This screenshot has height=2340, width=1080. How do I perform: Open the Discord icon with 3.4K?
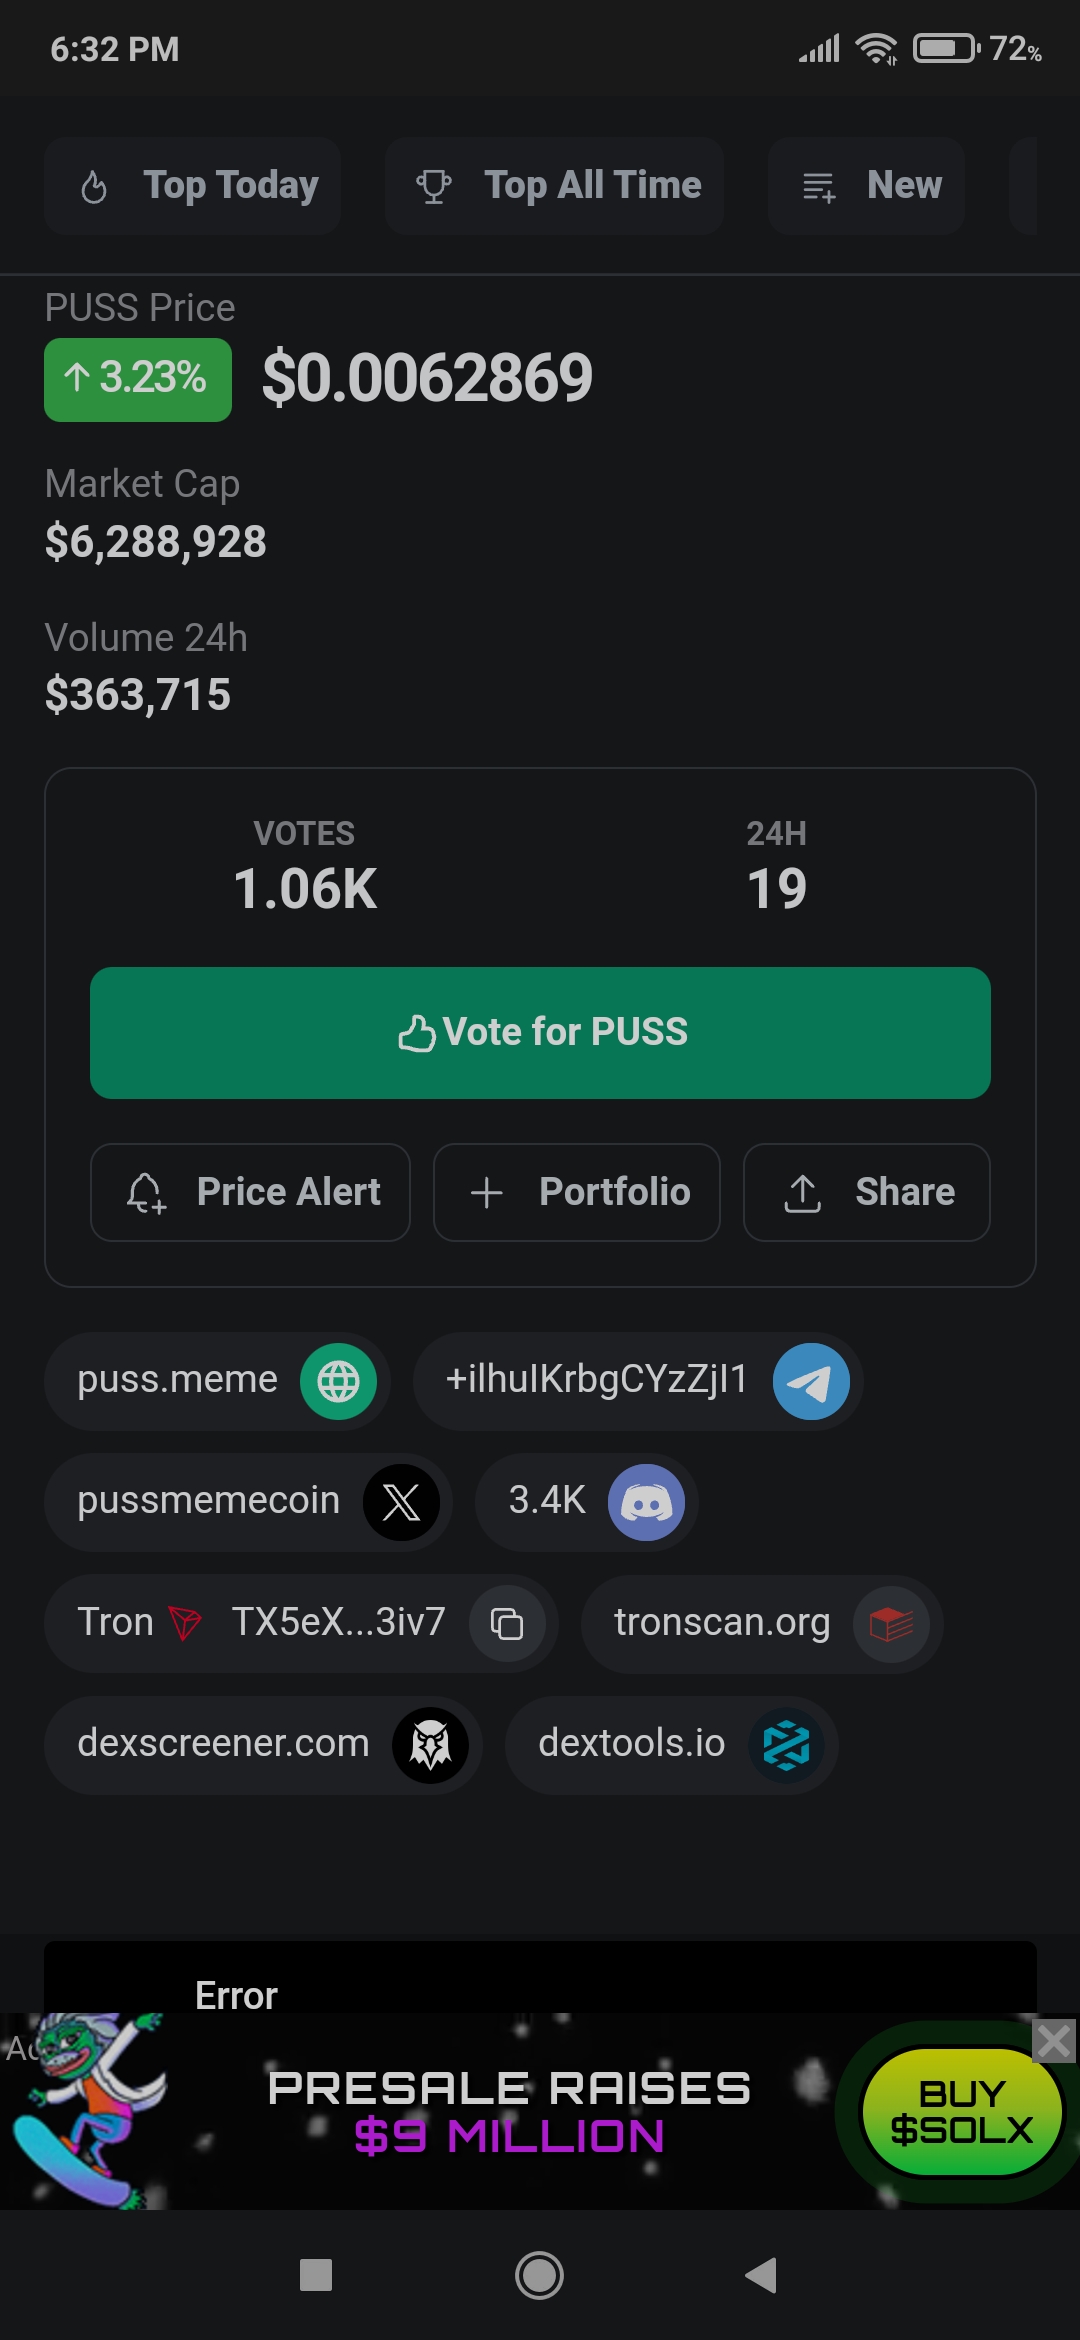pos(646,1502)
